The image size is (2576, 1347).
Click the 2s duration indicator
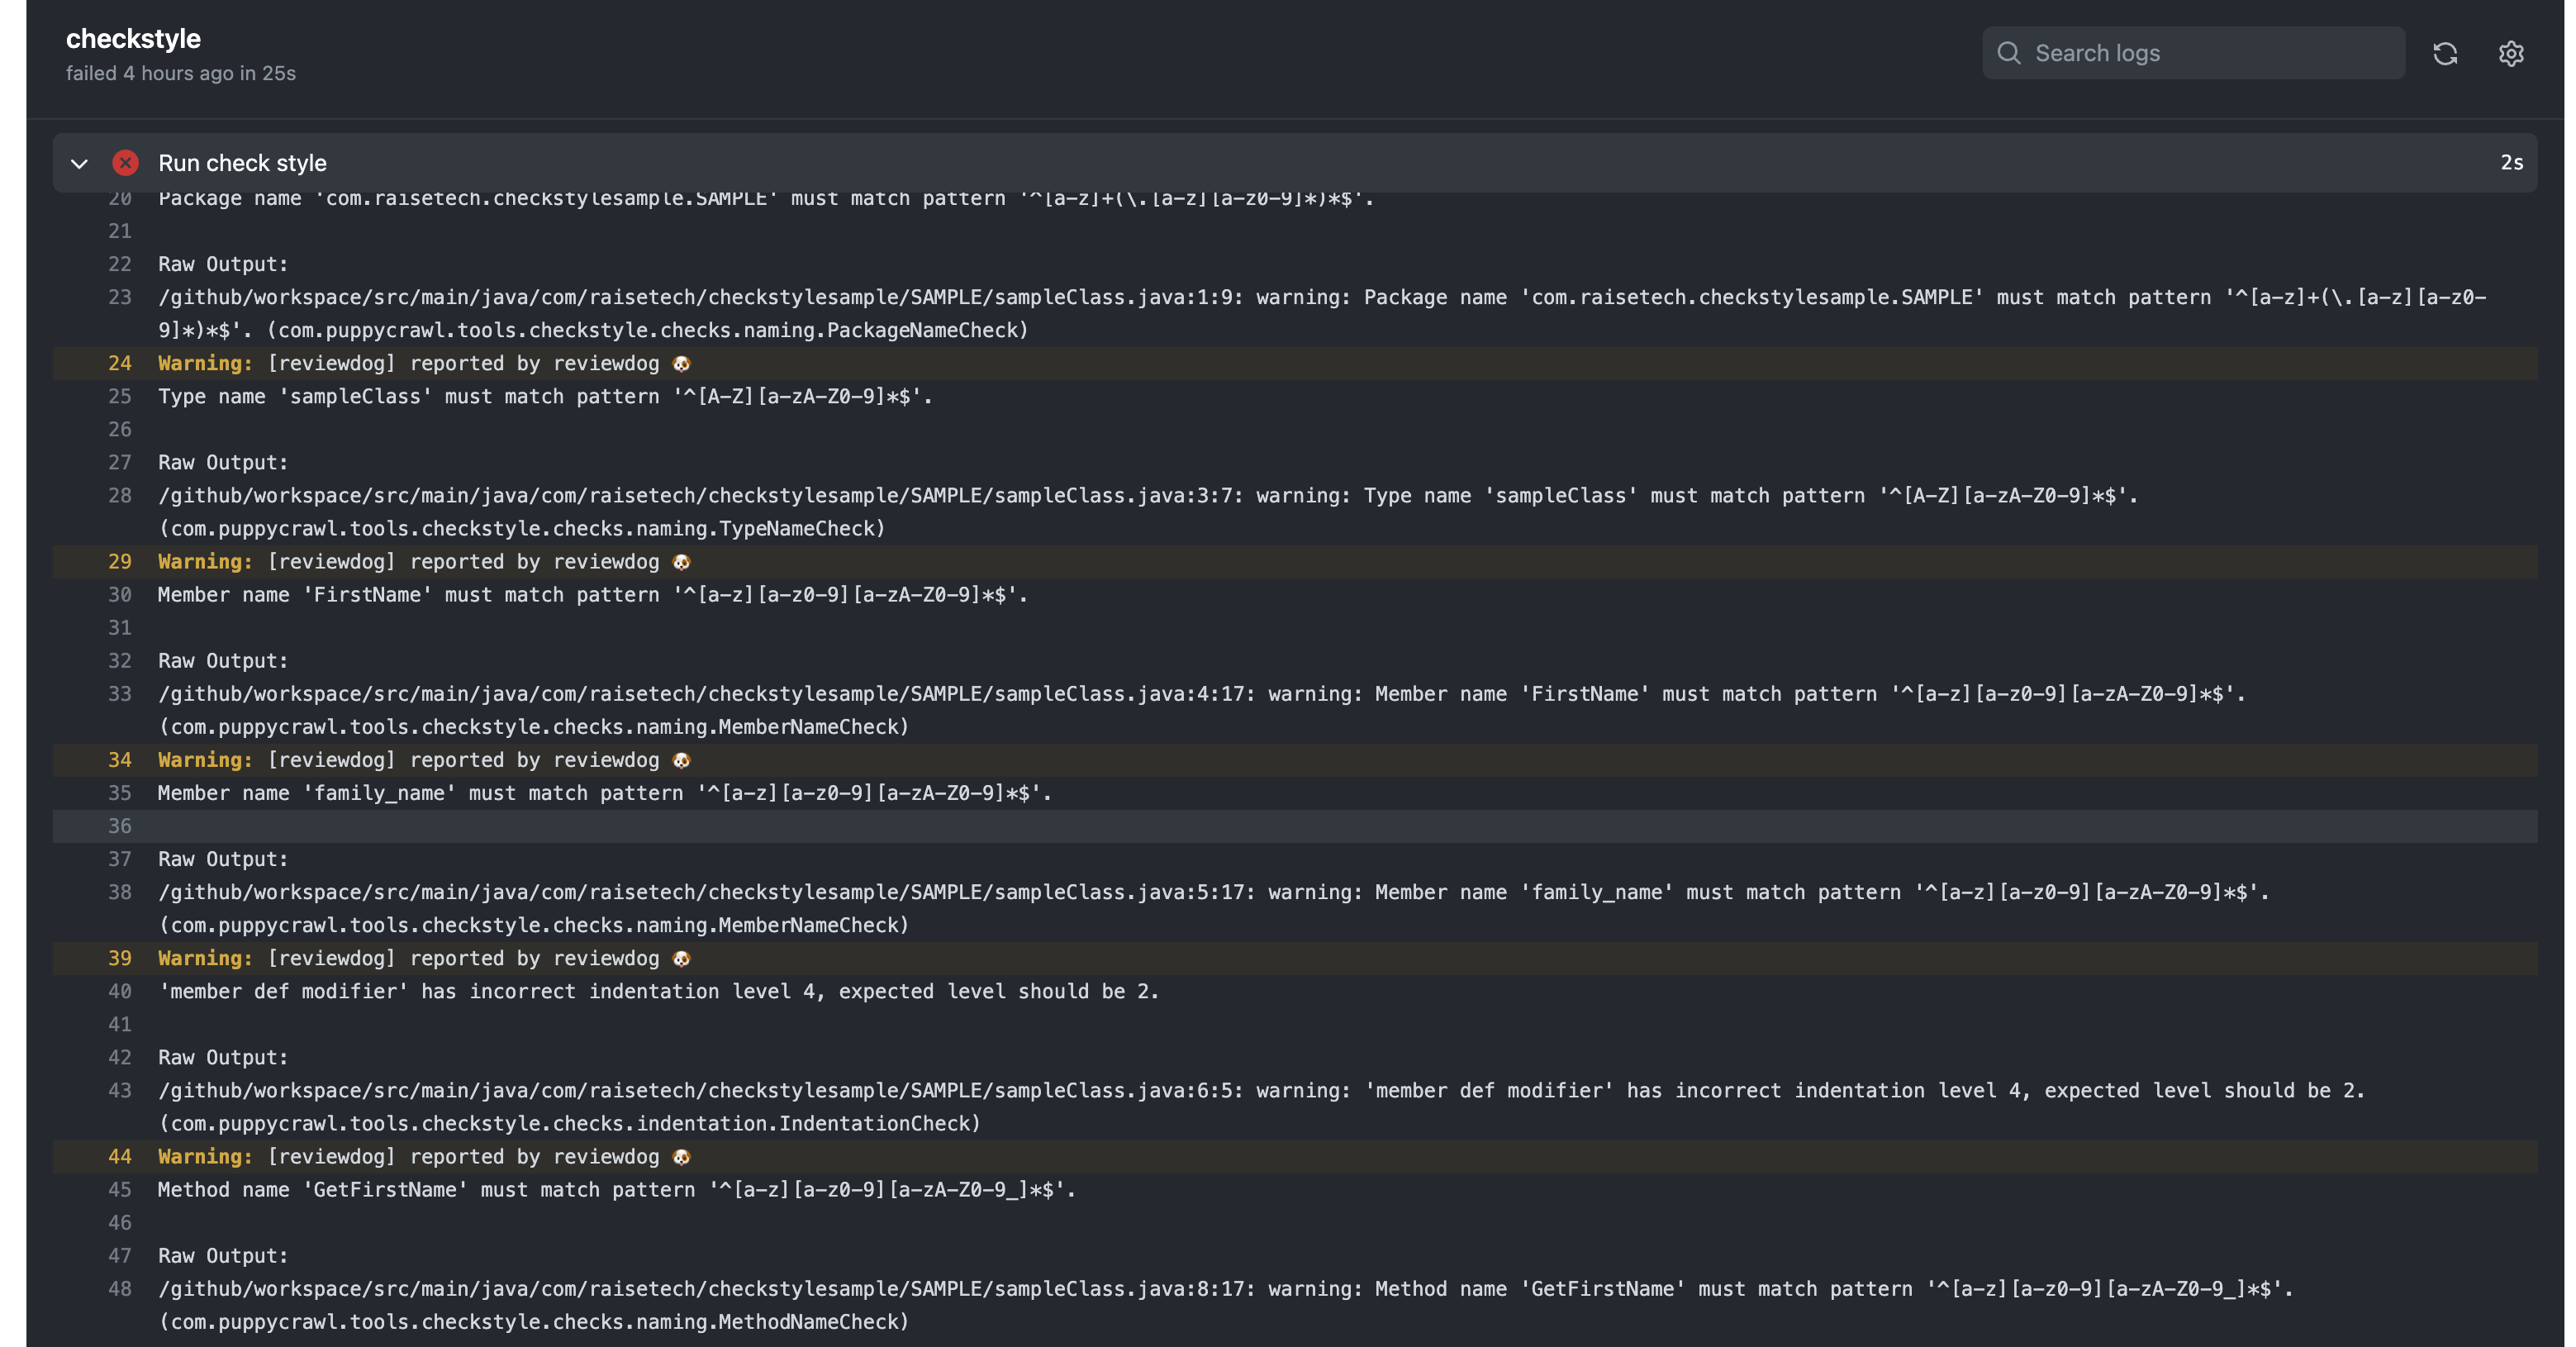[x=2512, y=163]
